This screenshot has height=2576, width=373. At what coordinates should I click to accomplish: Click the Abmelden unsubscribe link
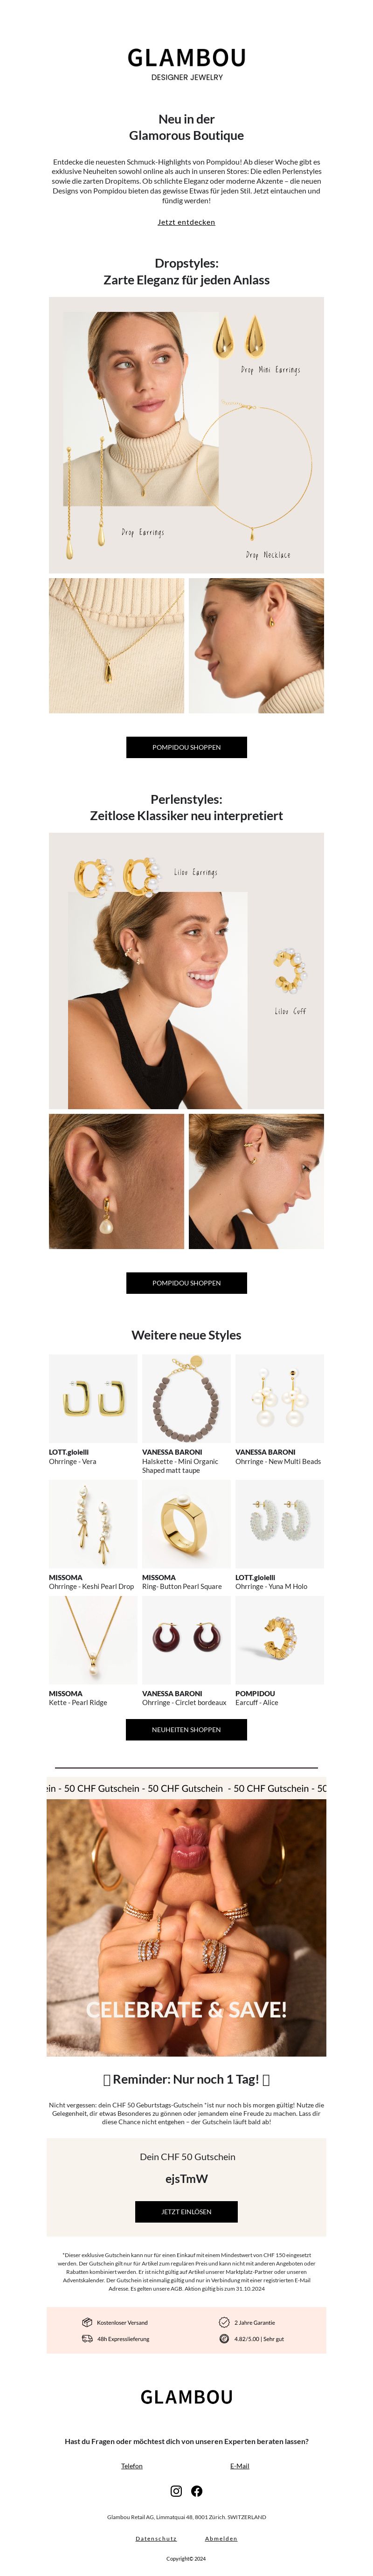click(x=221, y=2538)
